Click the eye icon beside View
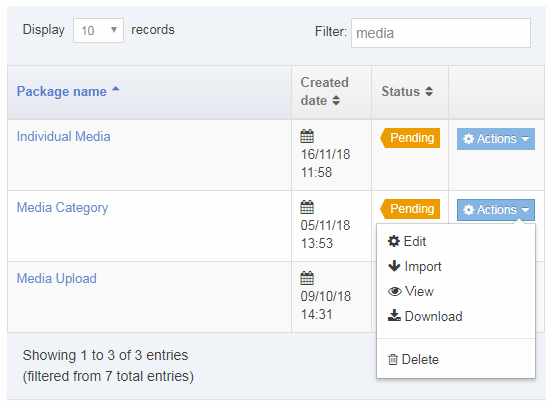 pos(395,291)
